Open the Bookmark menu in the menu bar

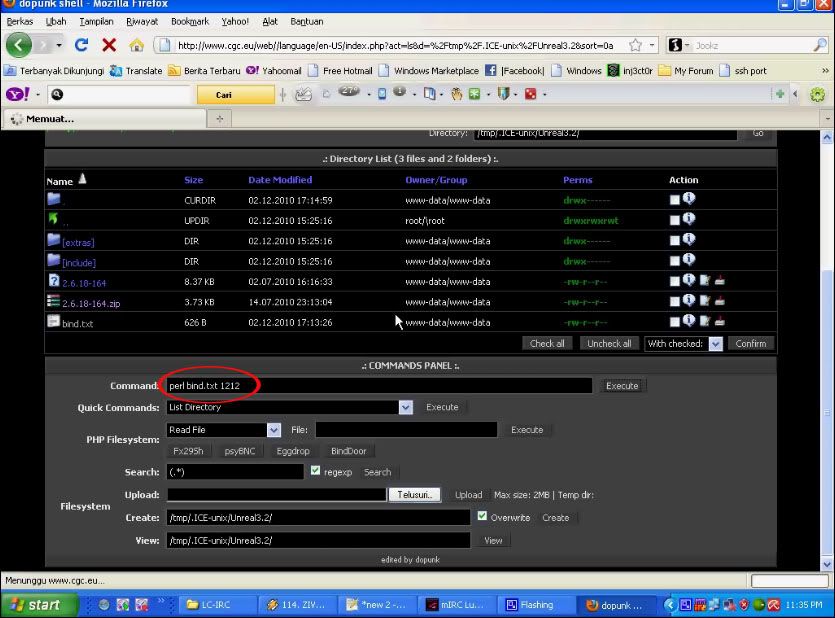coord(190,21)
